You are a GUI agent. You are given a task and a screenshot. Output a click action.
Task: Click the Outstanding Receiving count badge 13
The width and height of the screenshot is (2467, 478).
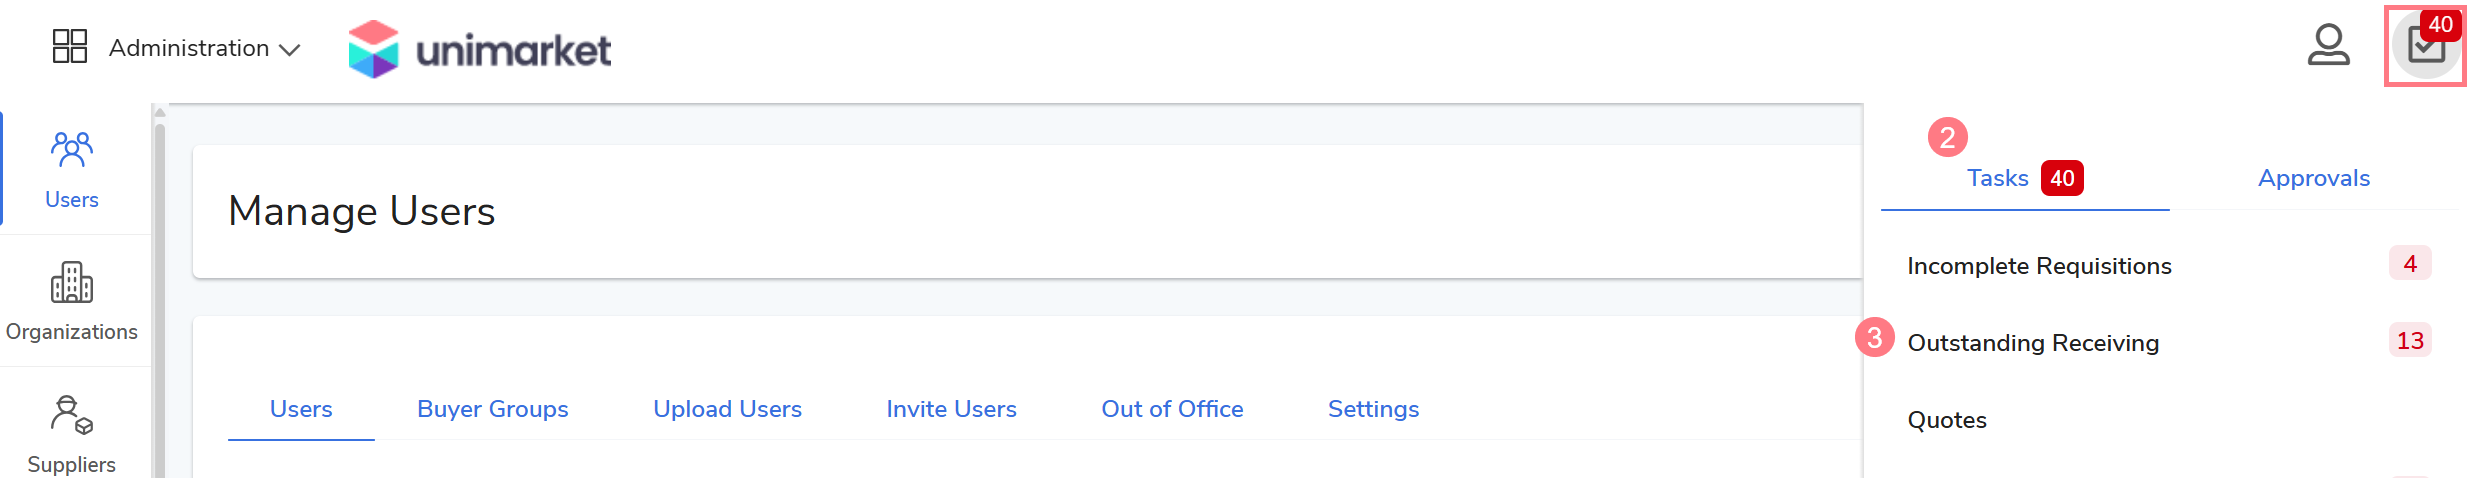tap(2409, 341)
